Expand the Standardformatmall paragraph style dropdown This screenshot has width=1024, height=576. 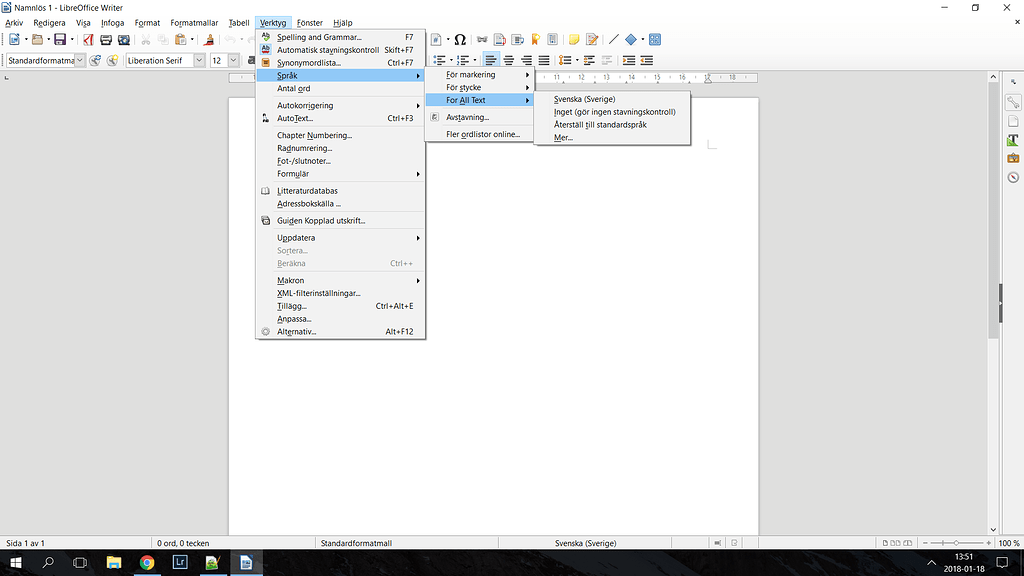78,59
